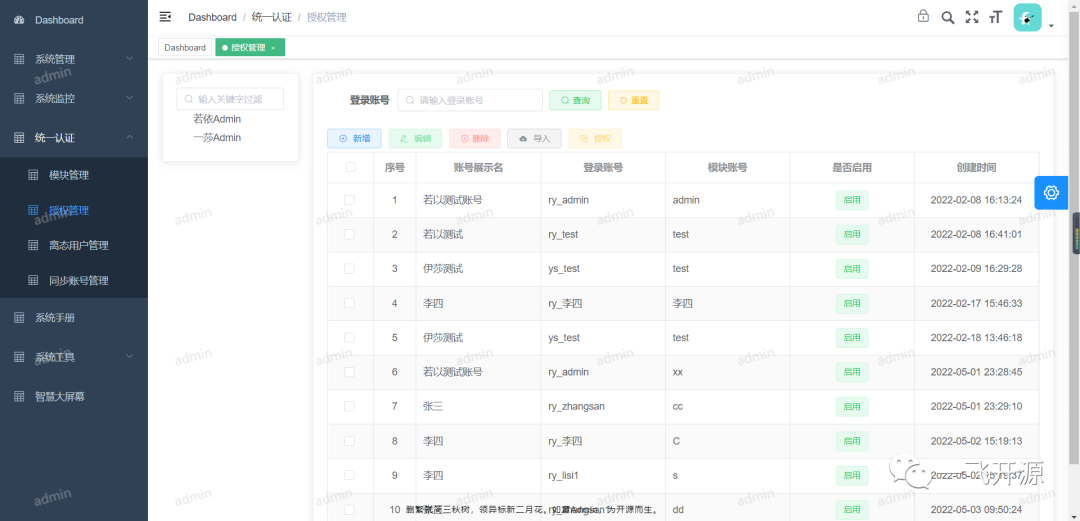This screenshot has width=1080, height=521.
Task: Check the row numbered 5 ys_test
Action: [x=349, y=338]
